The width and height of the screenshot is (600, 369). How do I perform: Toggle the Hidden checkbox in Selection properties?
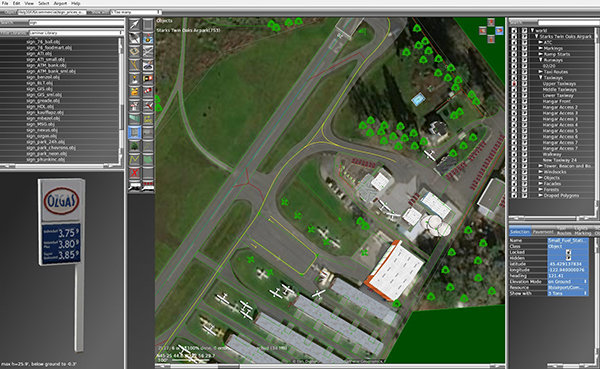pos(568,258)
